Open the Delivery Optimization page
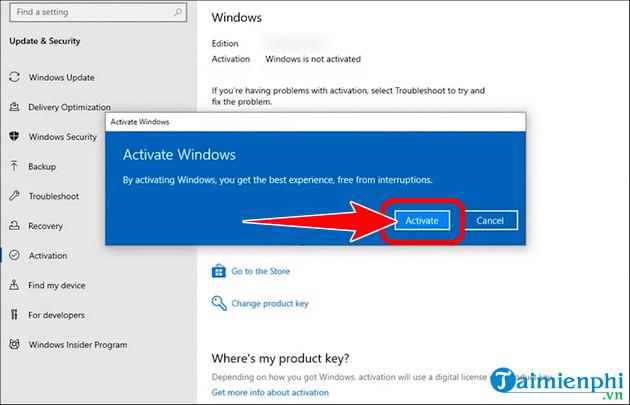Screen dimensions: 630x405 pyautogui.click(x=69, y=107)
